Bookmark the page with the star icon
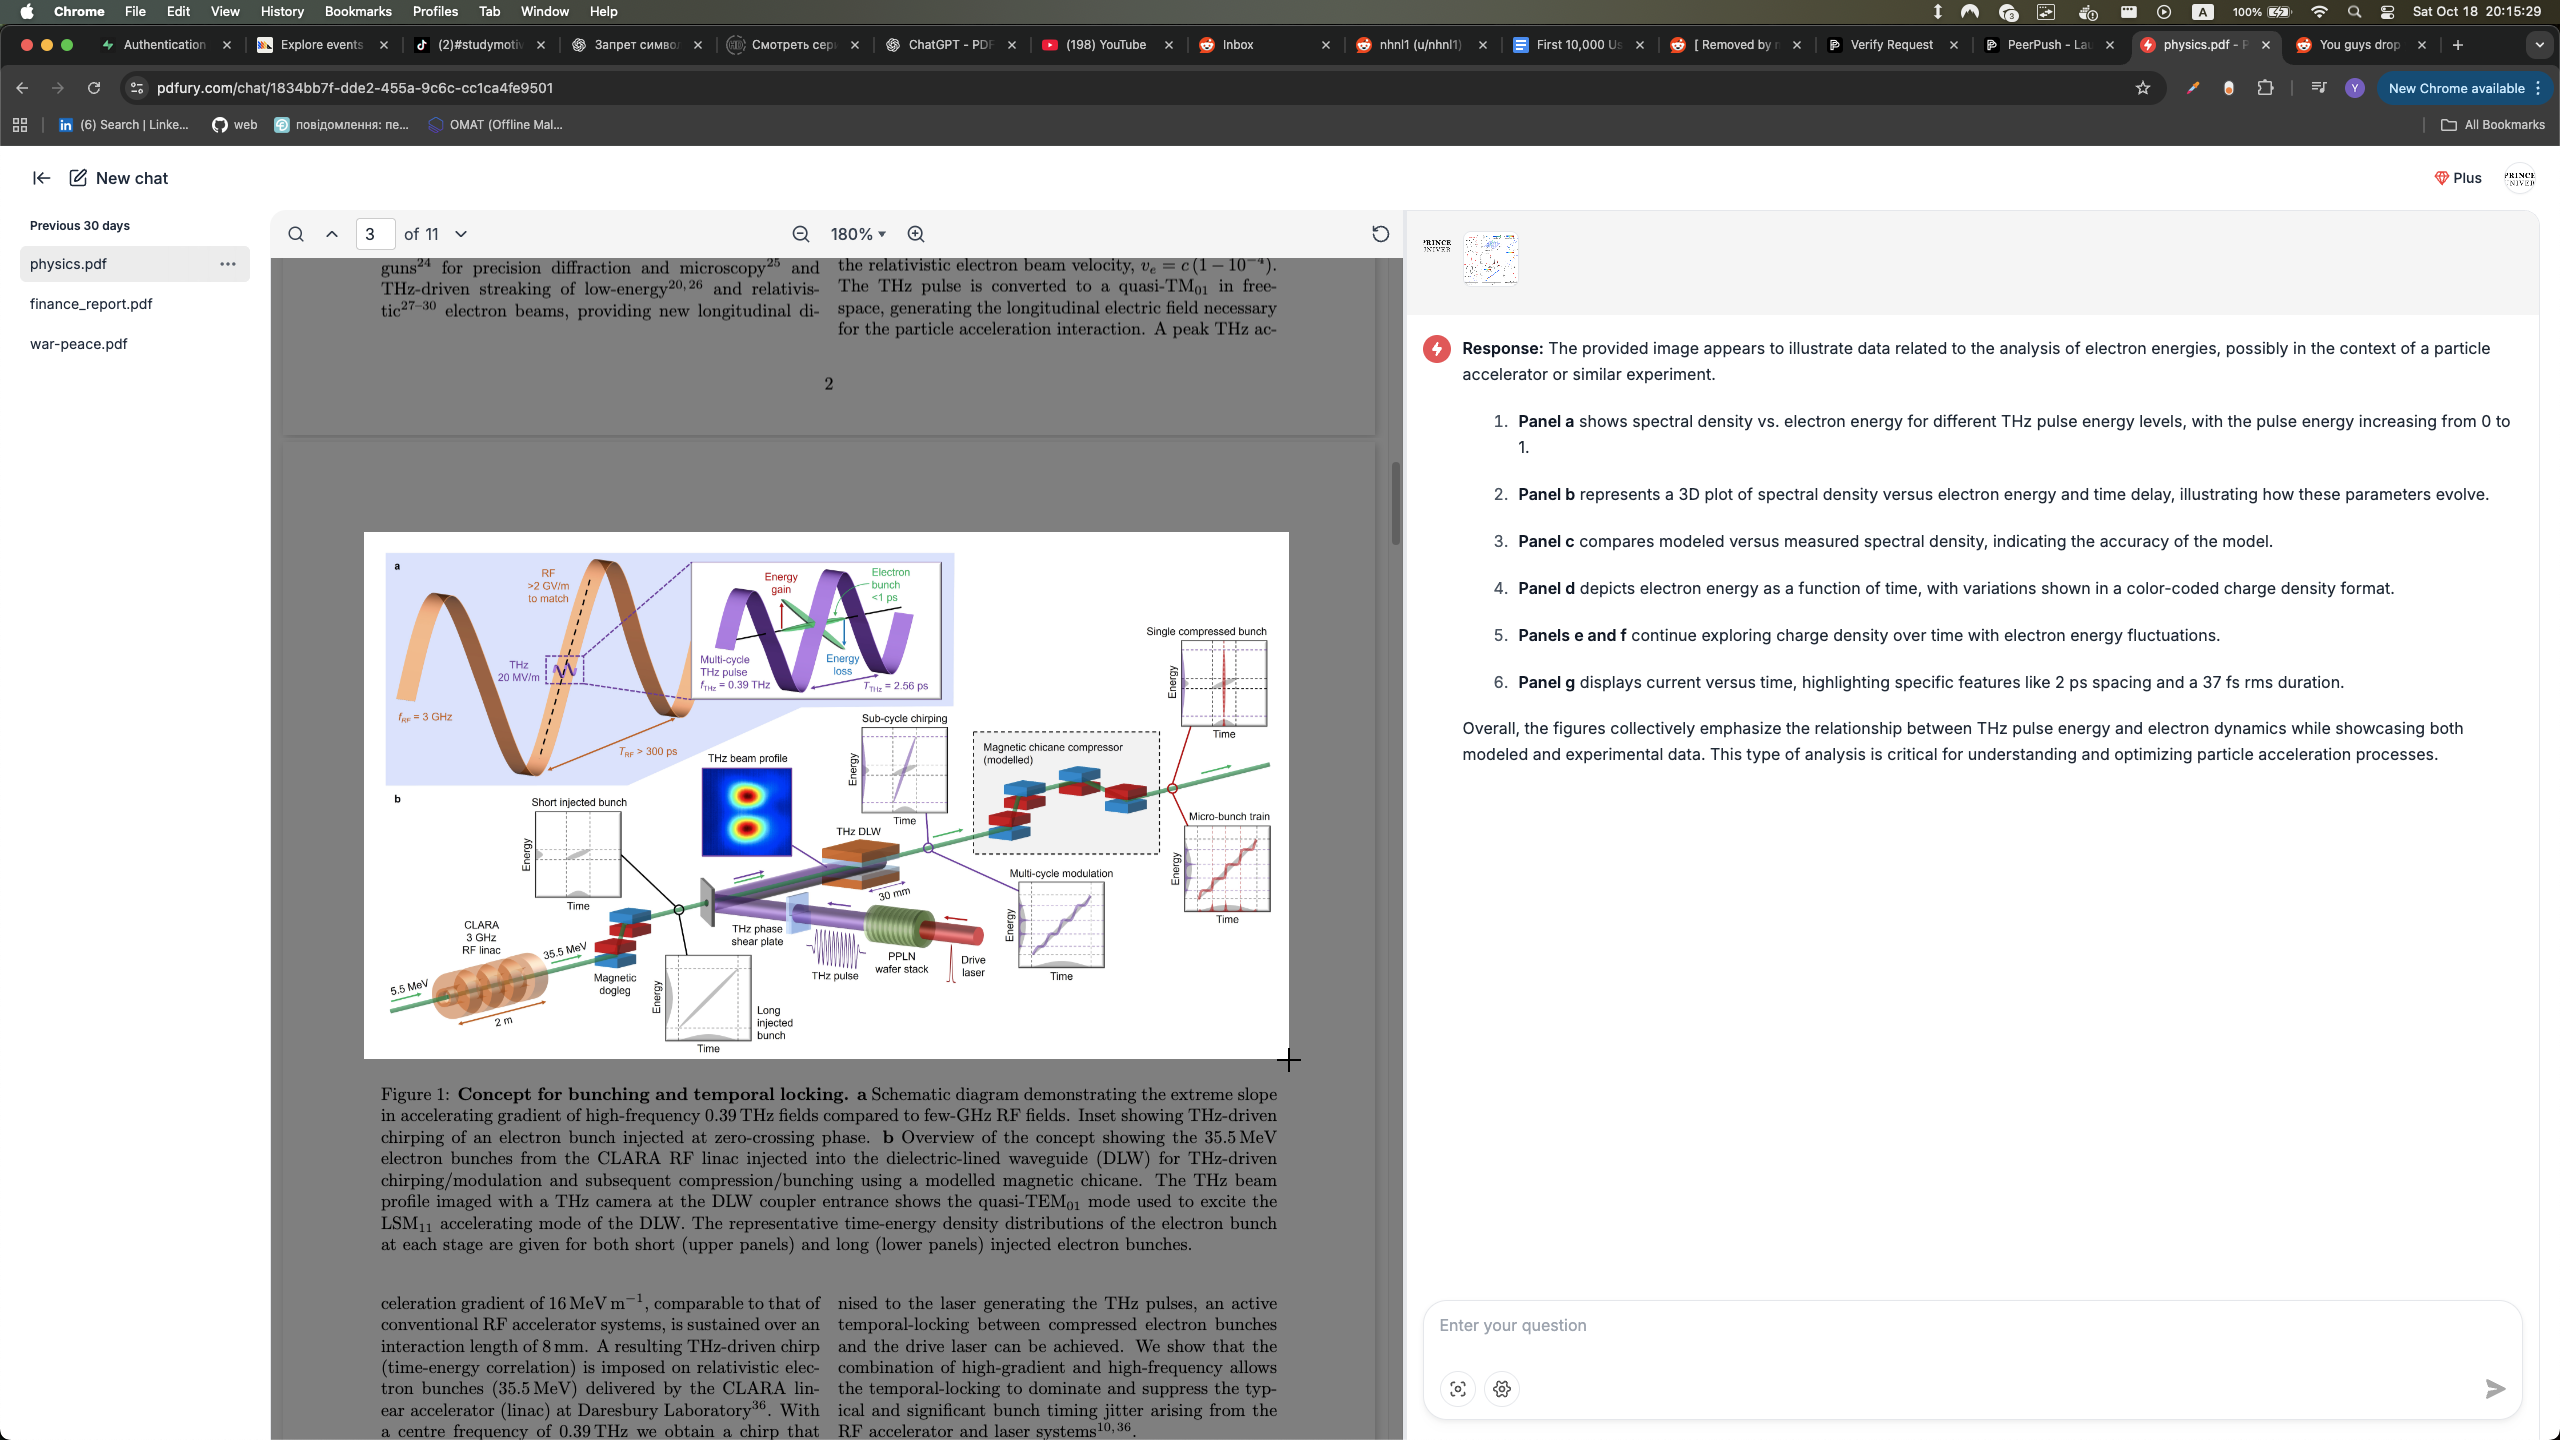Viewport: 2560px width, 1440px height. (x=2143, y=88)
